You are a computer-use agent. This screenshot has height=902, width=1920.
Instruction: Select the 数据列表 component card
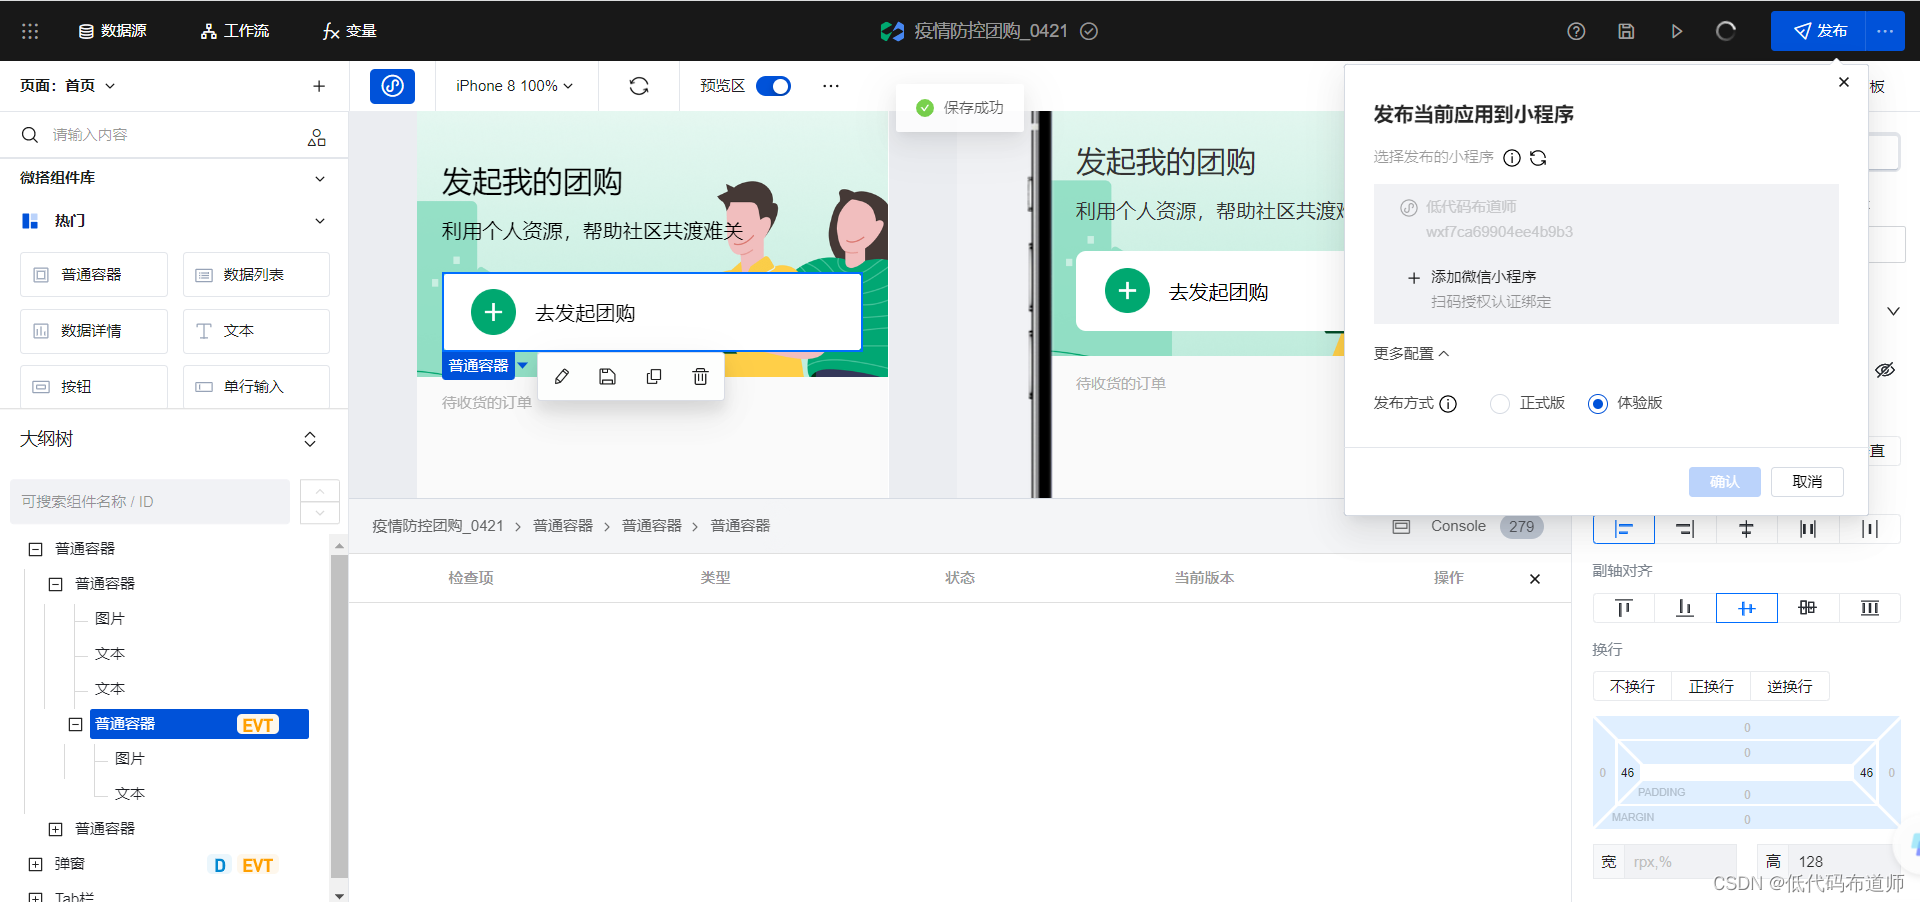pos(256,274)
